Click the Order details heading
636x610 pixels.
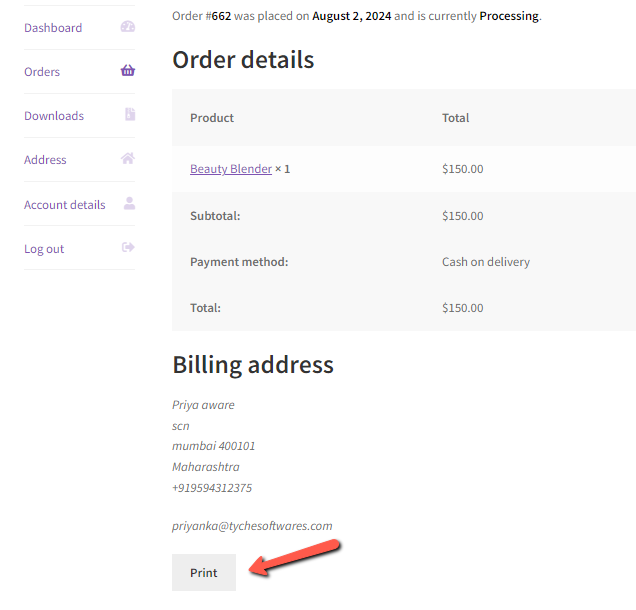pyautogui.click(x=243, y=60)
